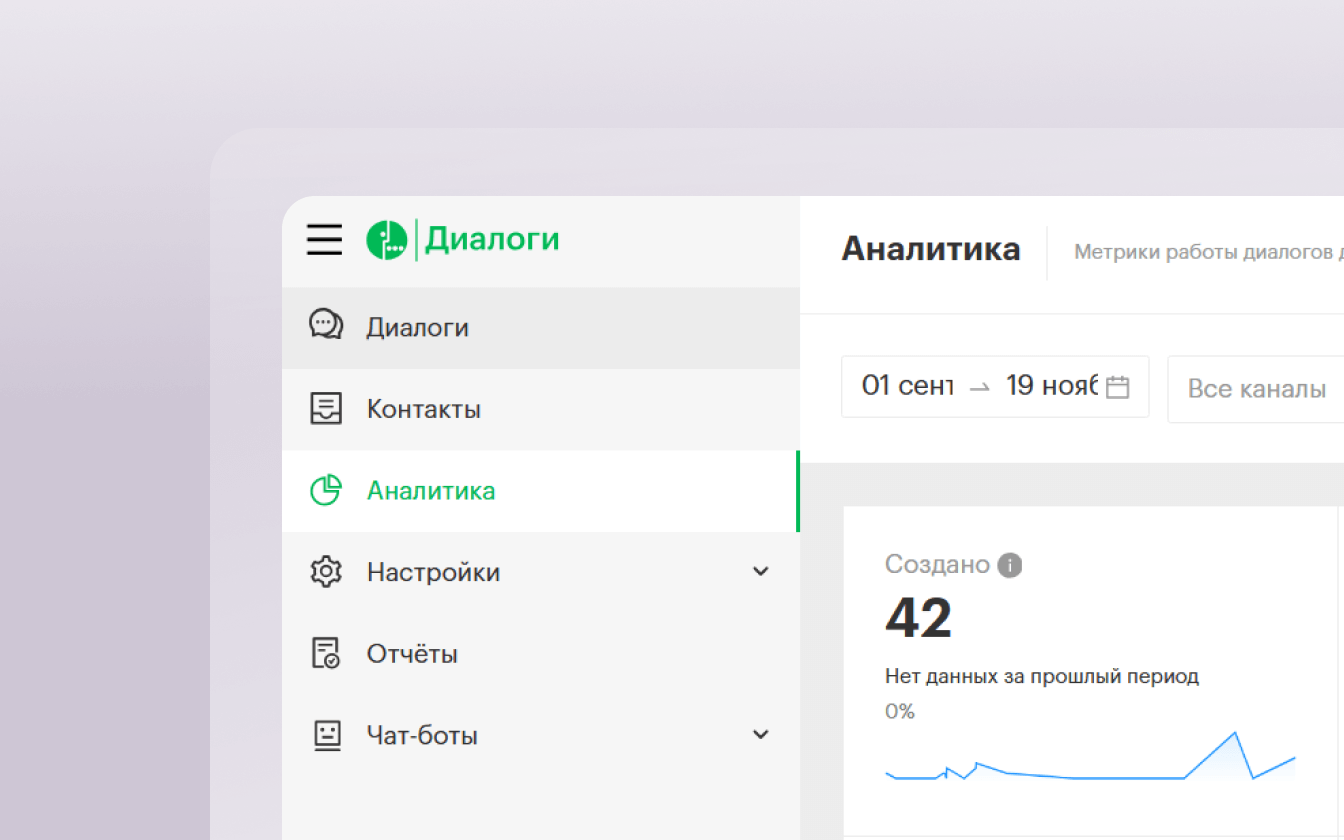Expand the Настройки submenu chevron
Viewport: 1344px width, 840px height.
point(760,572)
